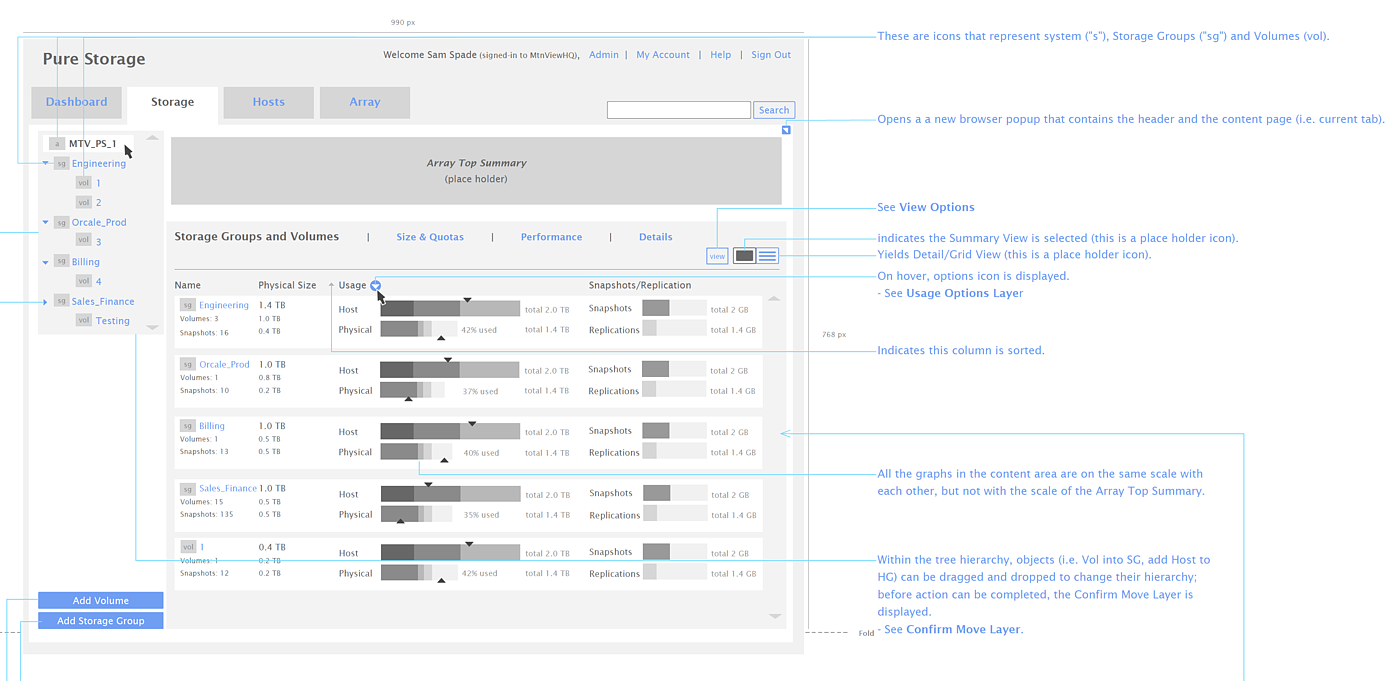Click the Admin link in header
The width and height of the screenshot is (1400, 681).
point(604,55)
